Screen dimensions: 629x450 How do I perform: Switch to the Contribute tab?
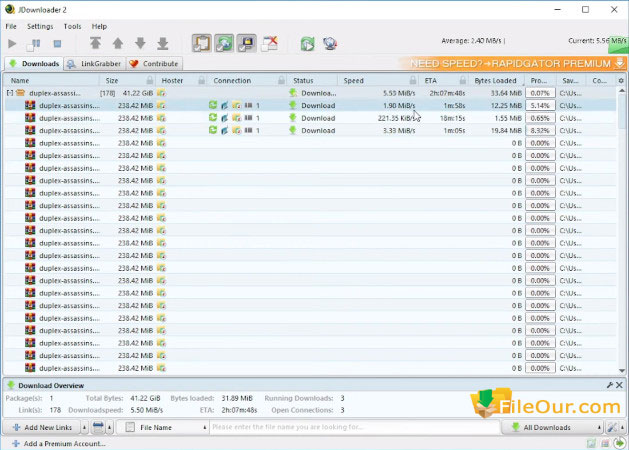tap(154, 64)
